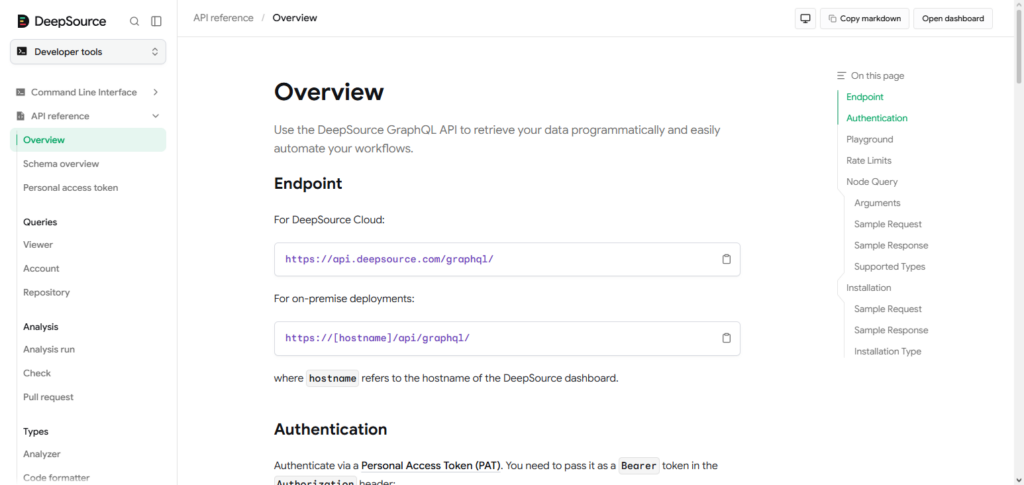Jump to Installation Type subsection
The height and width of the screenshot is (485, 1024).
point(888,351)
